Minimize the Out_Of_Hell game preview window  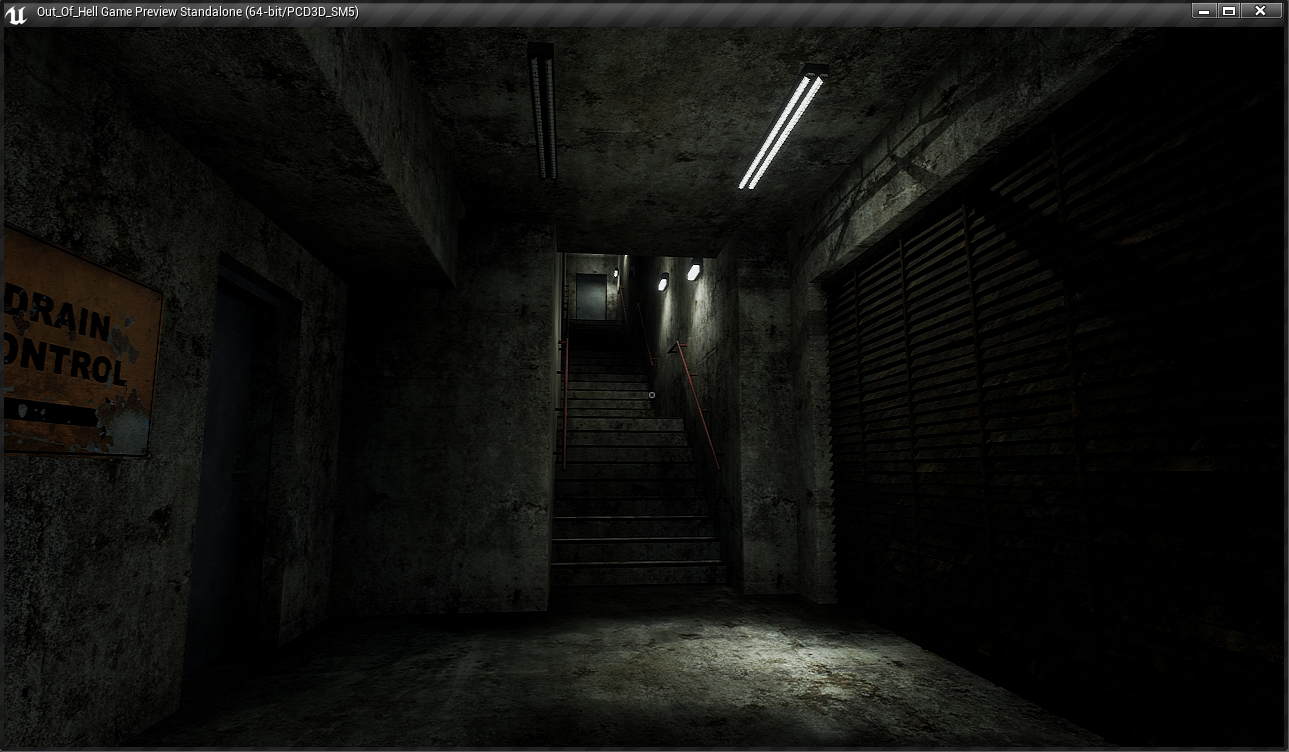pyautogui.click(x=1204, y=11)
